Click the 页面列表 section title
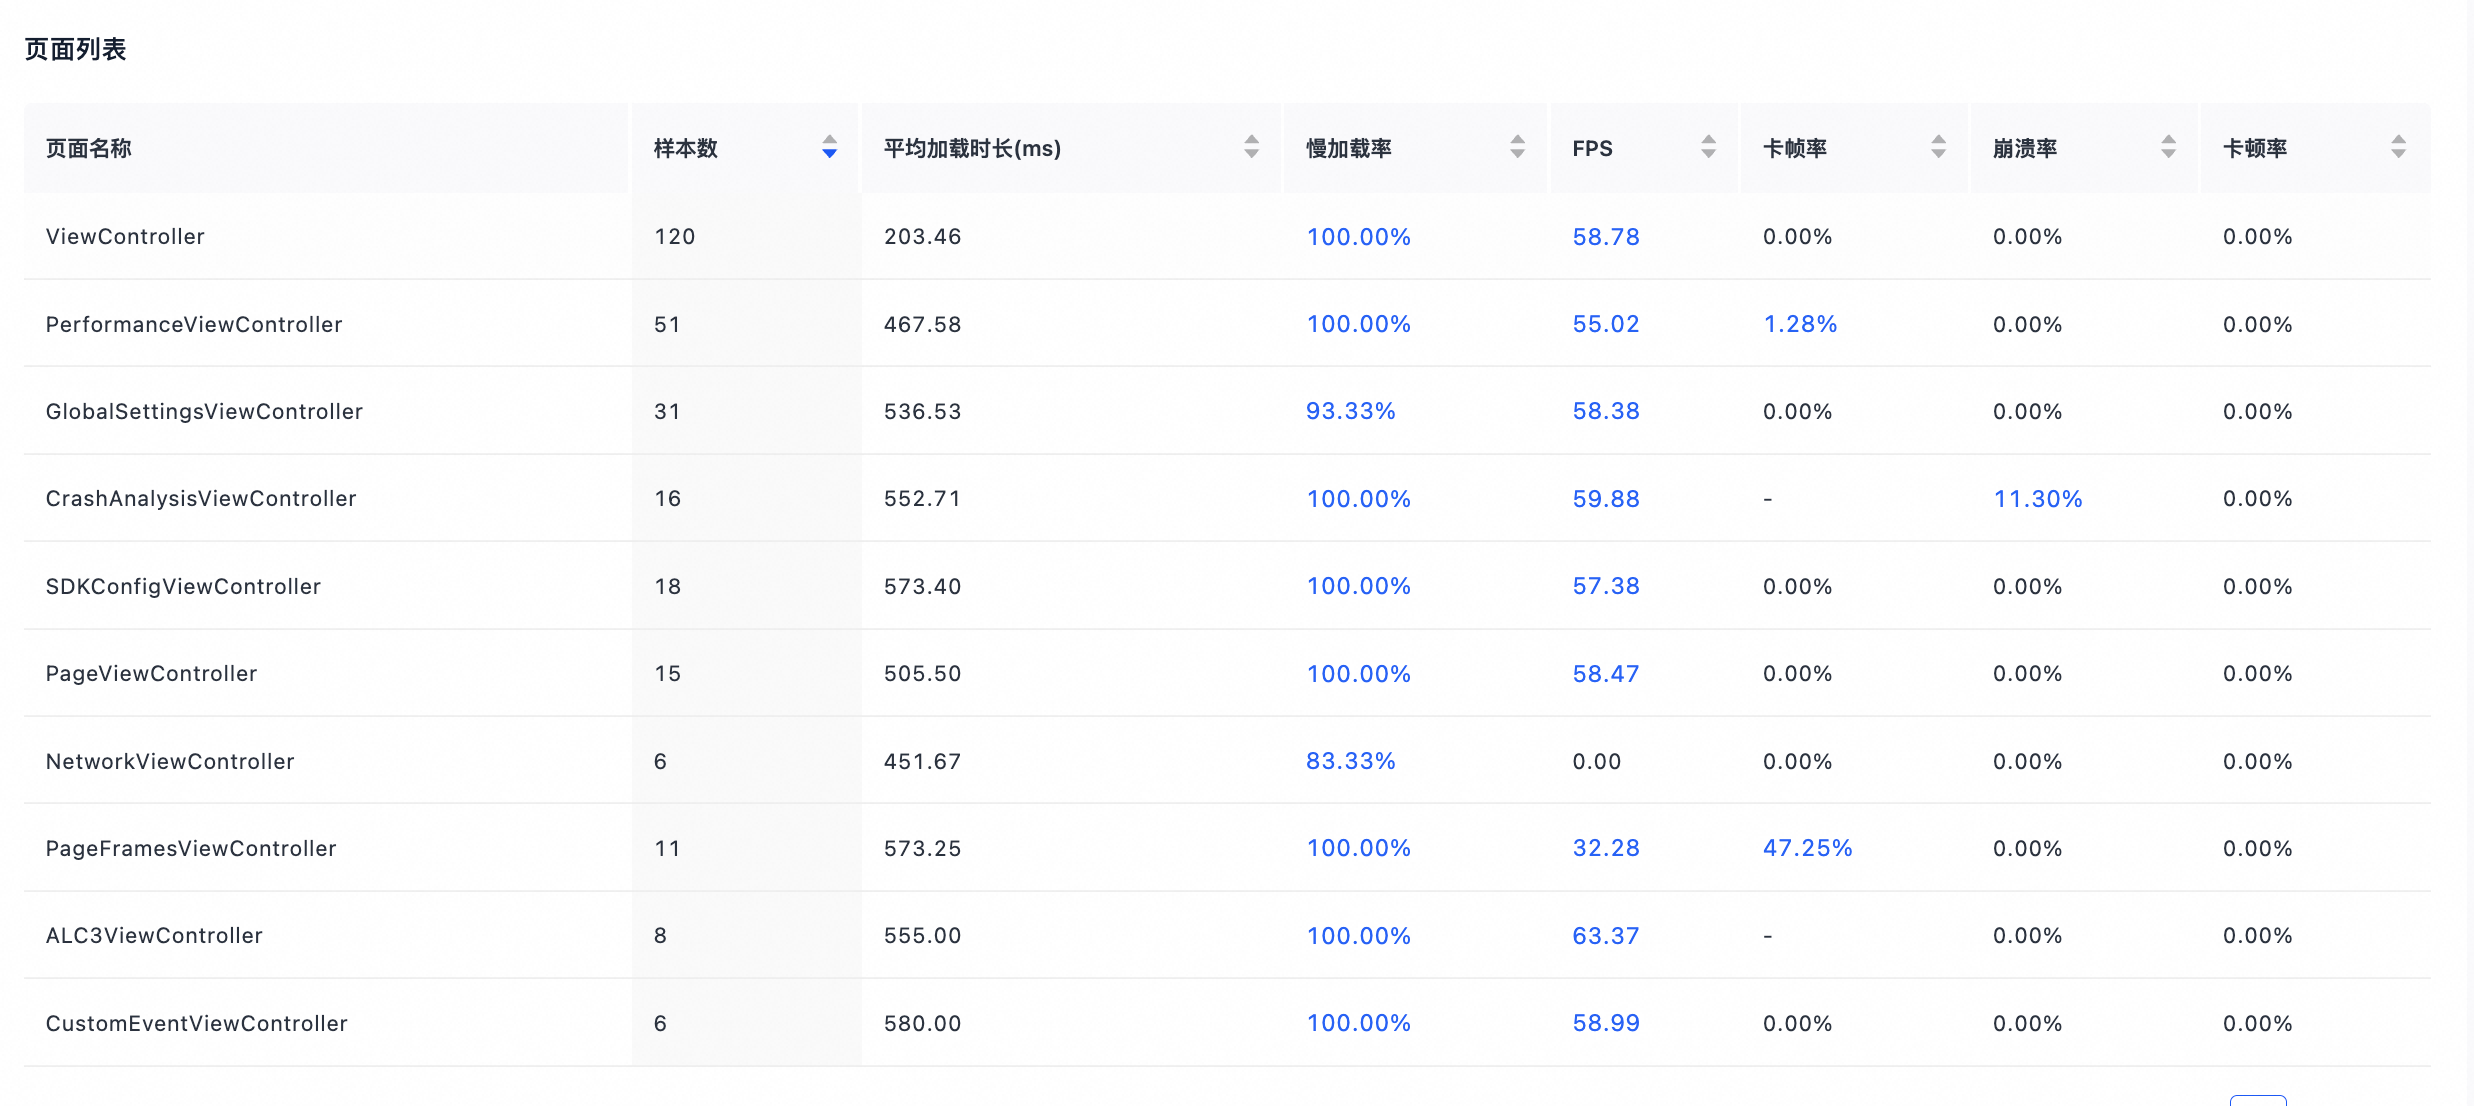Screen dimensions: 2474x1106 [75, 49]
